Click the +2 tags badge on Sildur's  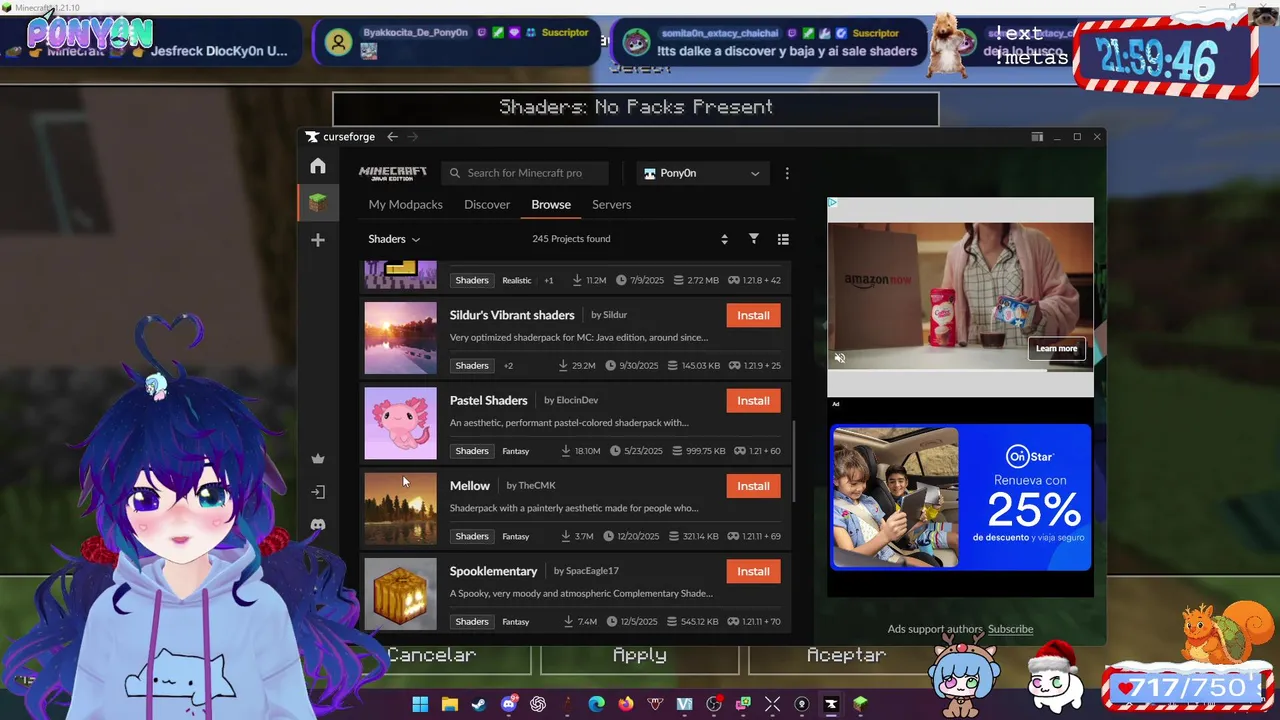pos(508,366)
